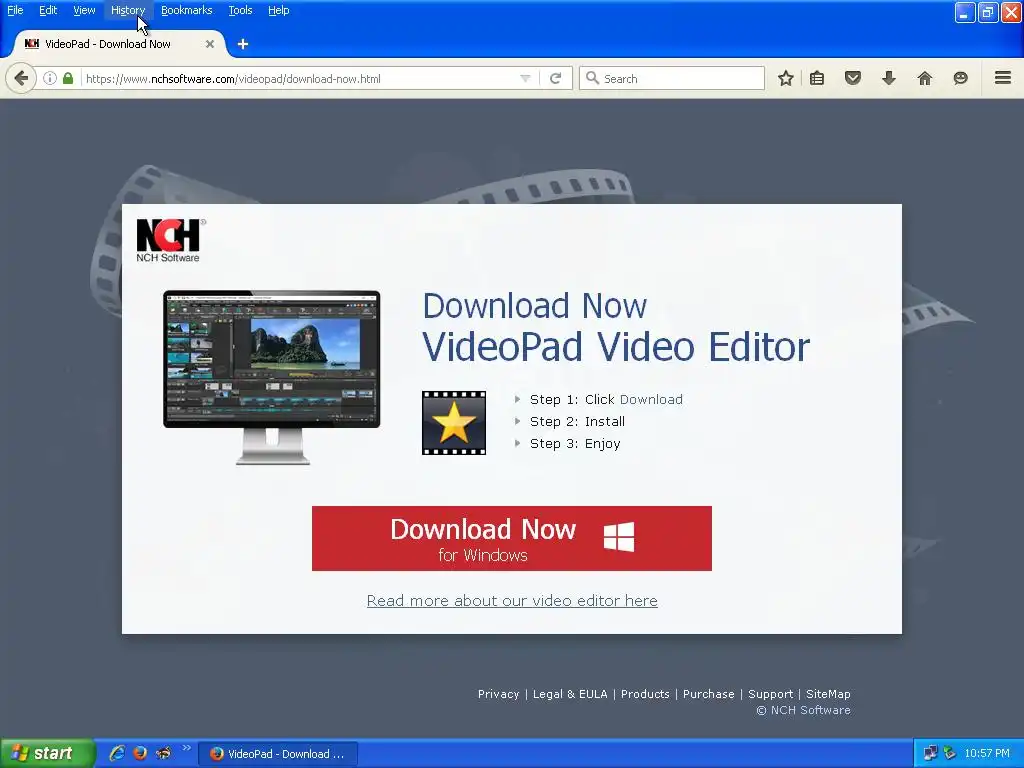Go back with the back arrow button

[x=21, y=79]
